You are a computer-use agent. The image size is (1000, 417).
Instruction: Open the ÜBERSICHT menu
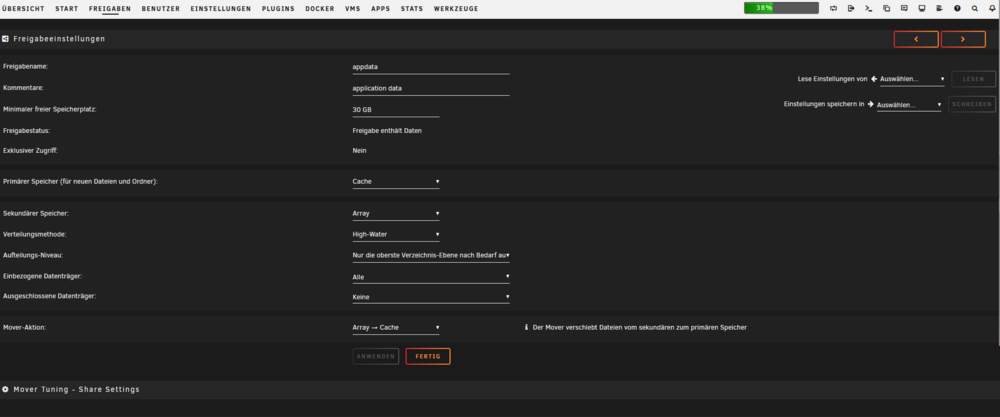click(x=23, y=9)
